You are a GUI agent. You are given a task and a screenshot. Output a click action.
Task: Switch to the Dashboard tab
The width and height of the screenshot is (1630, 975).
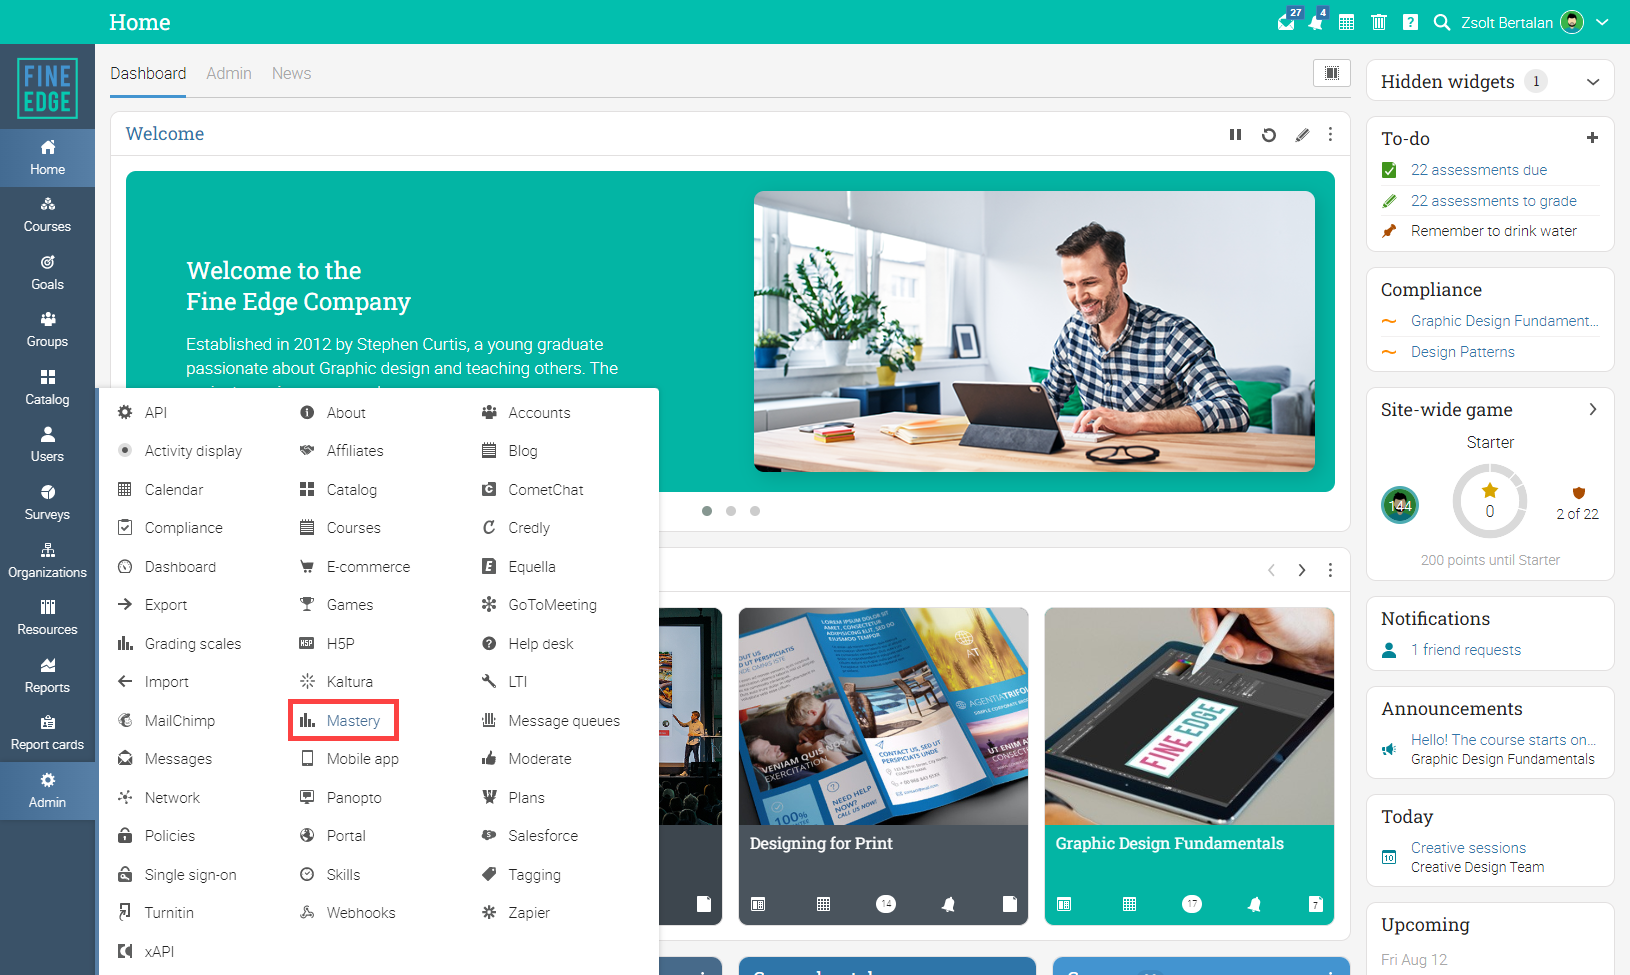click(148, 74)
